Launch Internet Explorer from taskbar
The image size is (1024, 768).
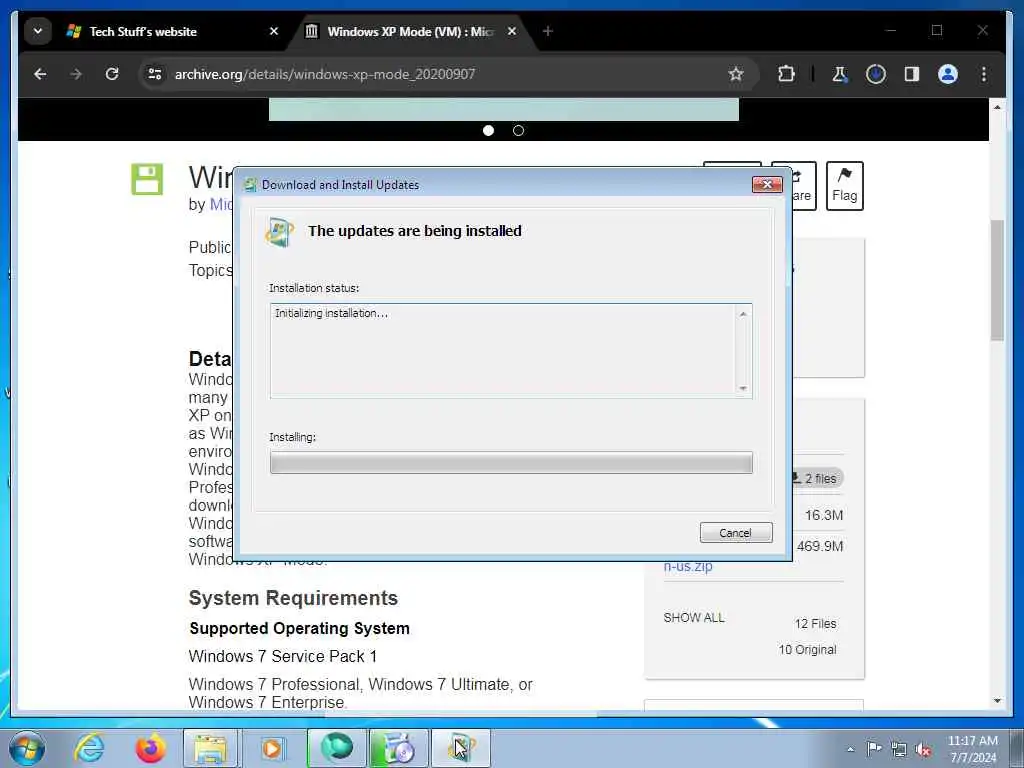(89, 748)
